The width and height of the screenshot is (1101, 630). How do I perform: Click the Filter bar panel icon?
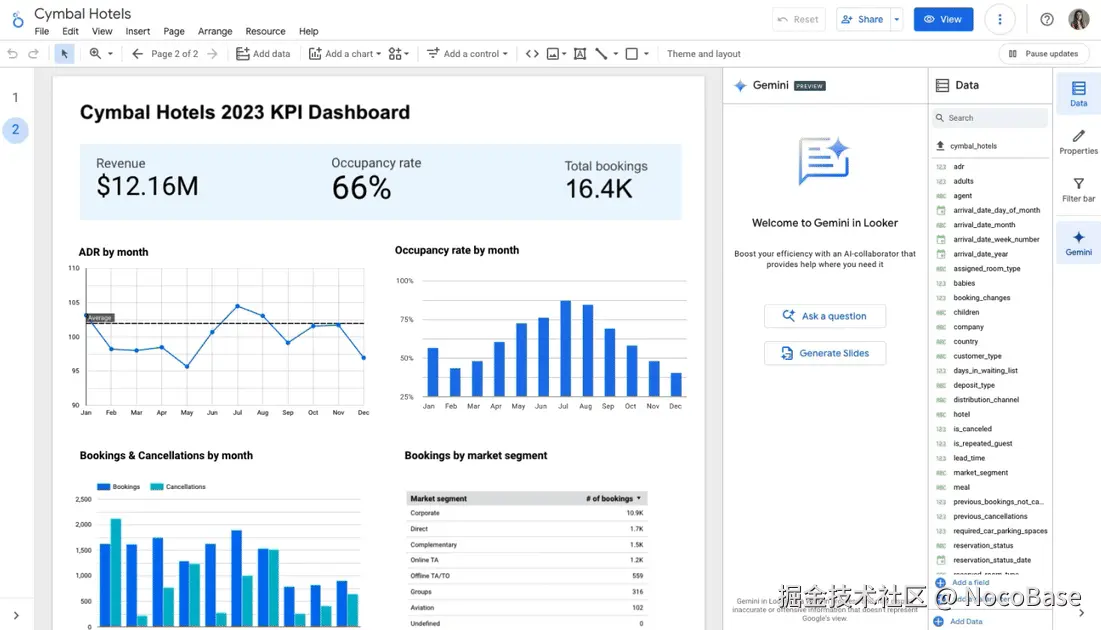click(1078, 190)
